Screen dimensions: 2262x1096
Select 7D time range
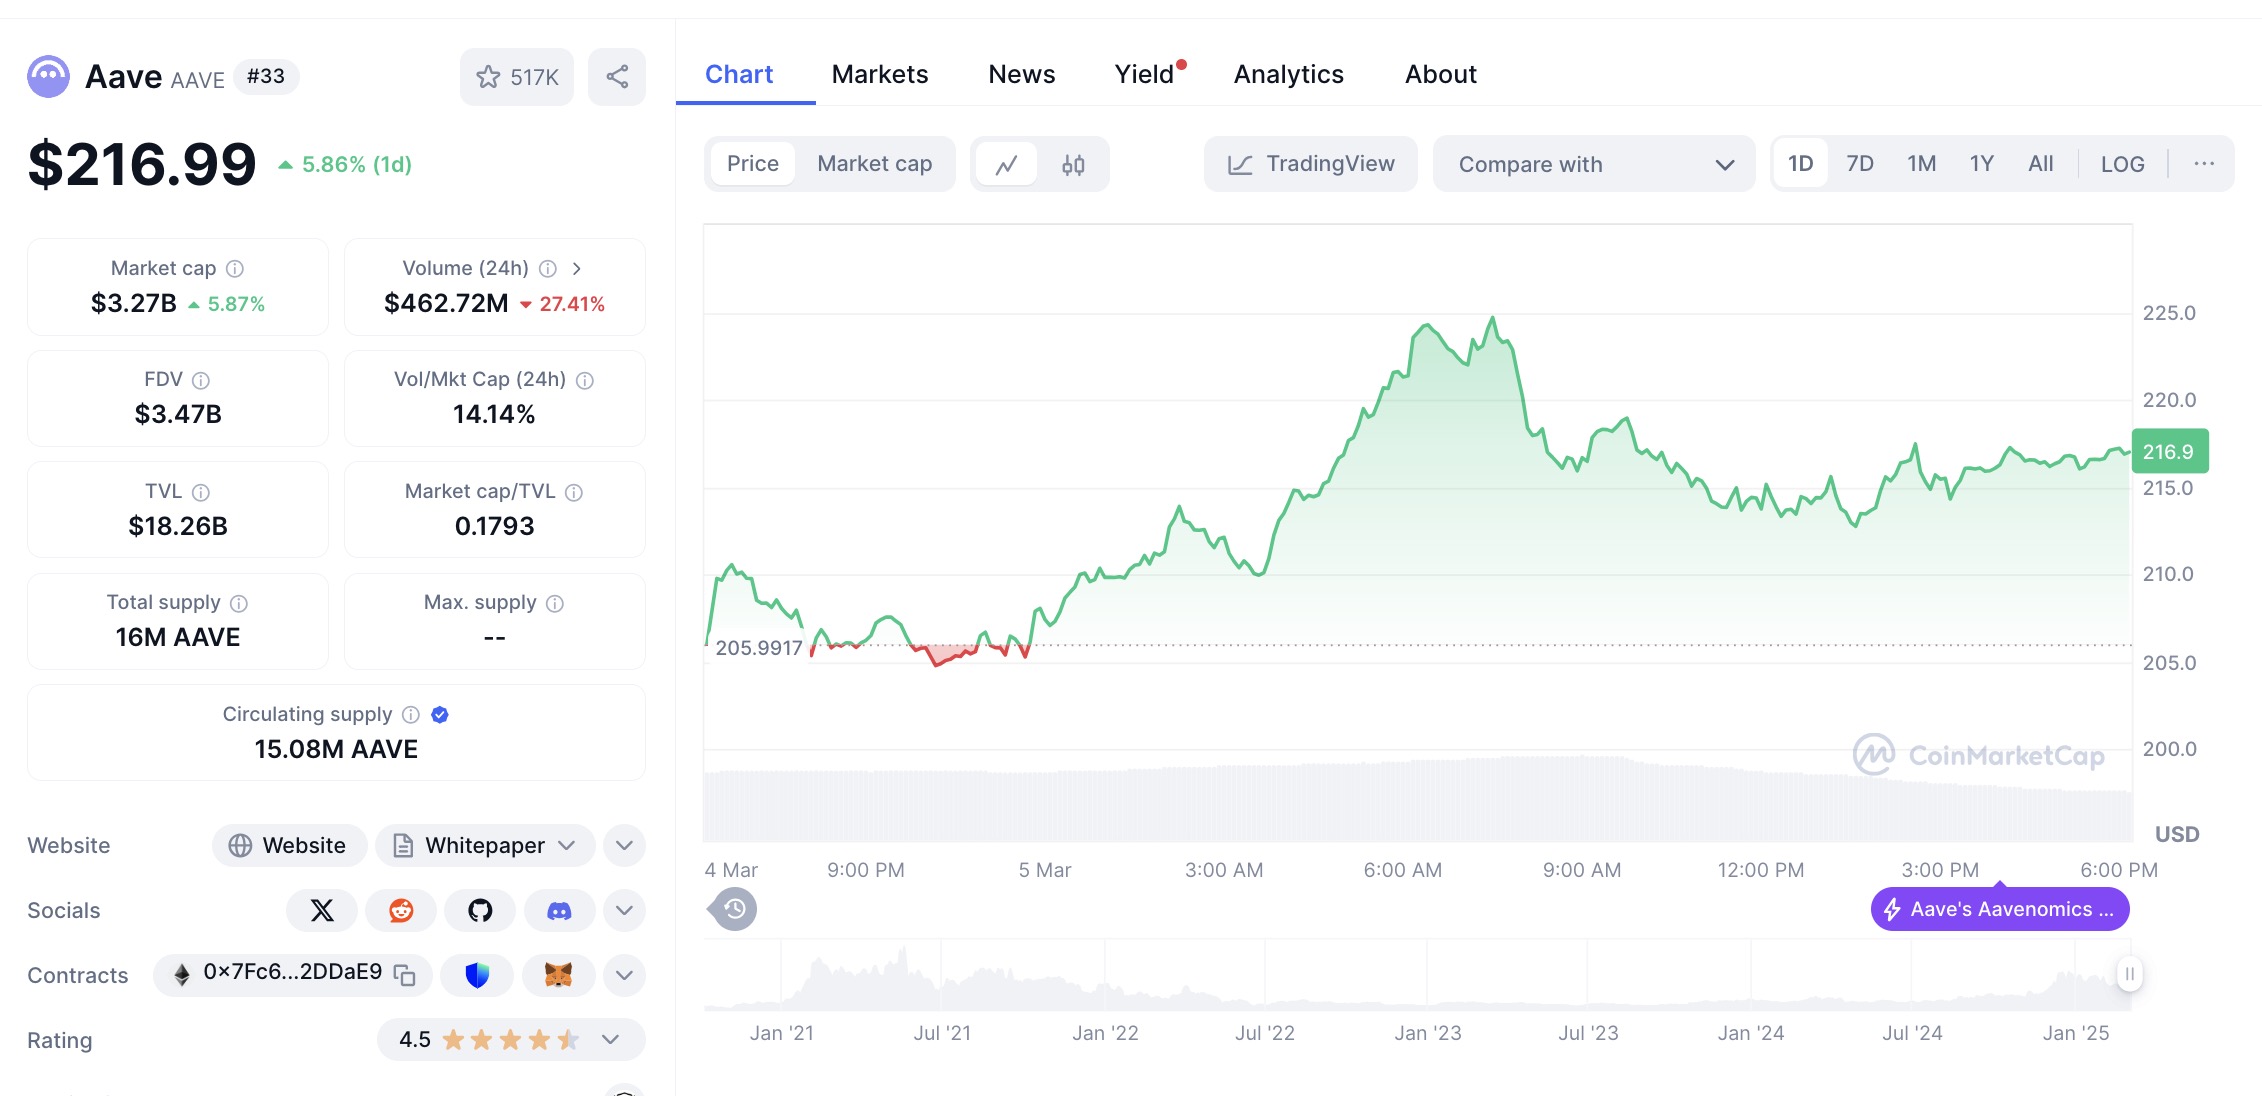pyautogui.click(x=1859, y=164)
